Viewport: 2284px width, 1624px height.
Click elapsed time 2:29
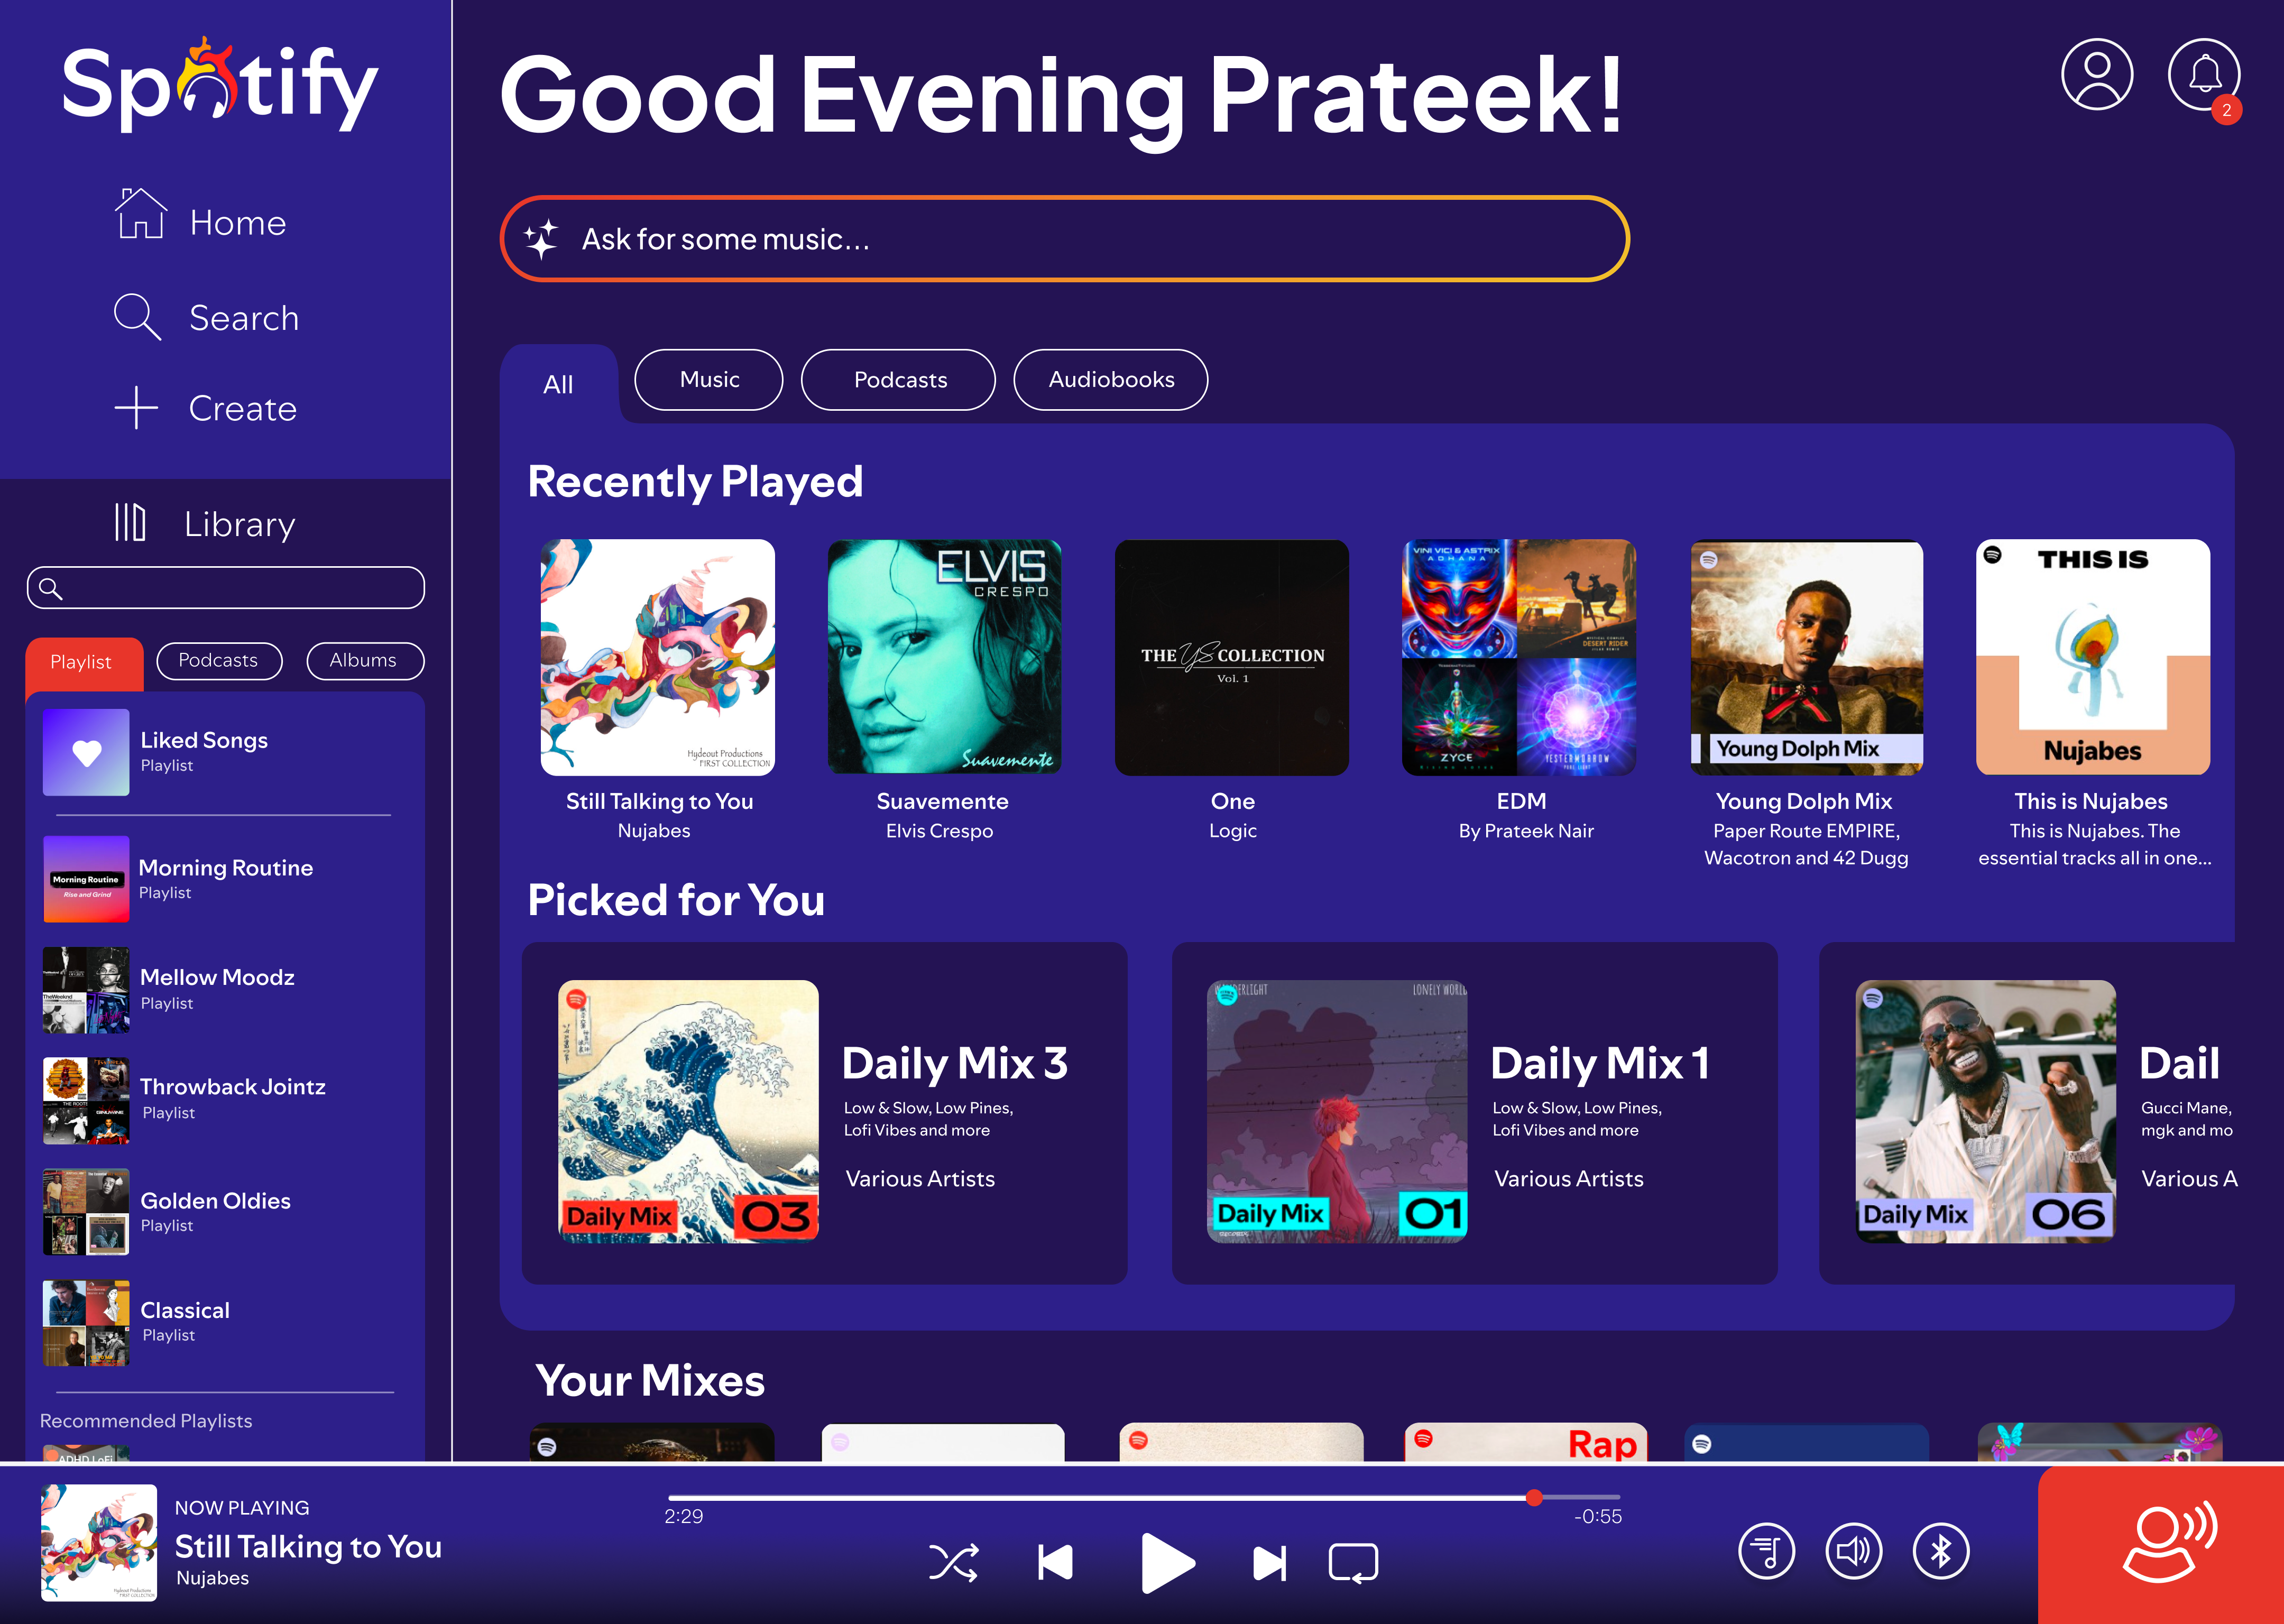pyautogui.click(x=684, y=1516)
